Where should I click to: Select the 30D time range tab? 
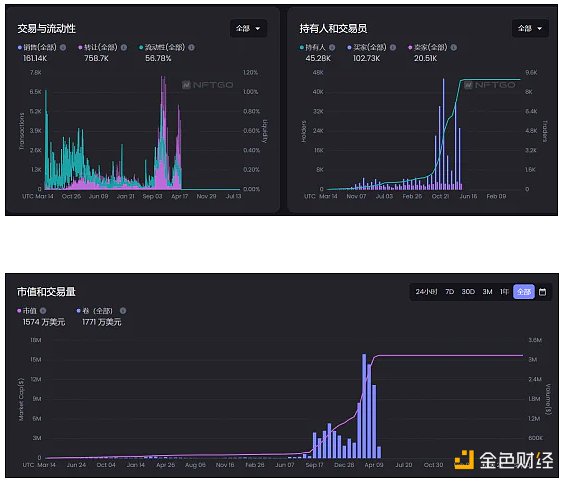[468, 292]
